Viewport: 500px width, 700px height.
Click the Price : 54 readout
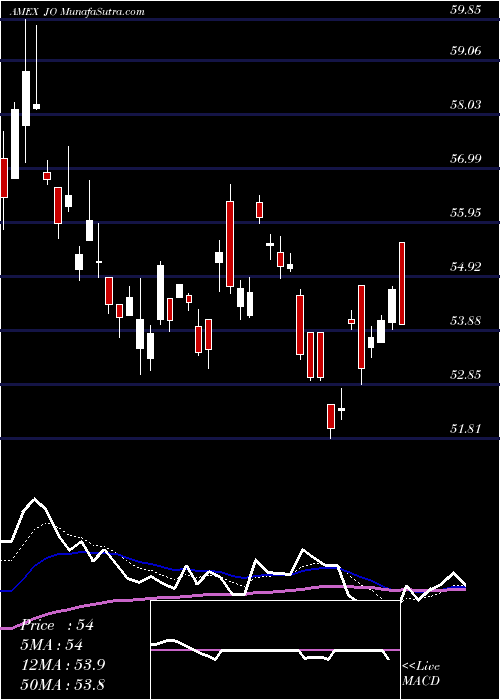(60, 625)
